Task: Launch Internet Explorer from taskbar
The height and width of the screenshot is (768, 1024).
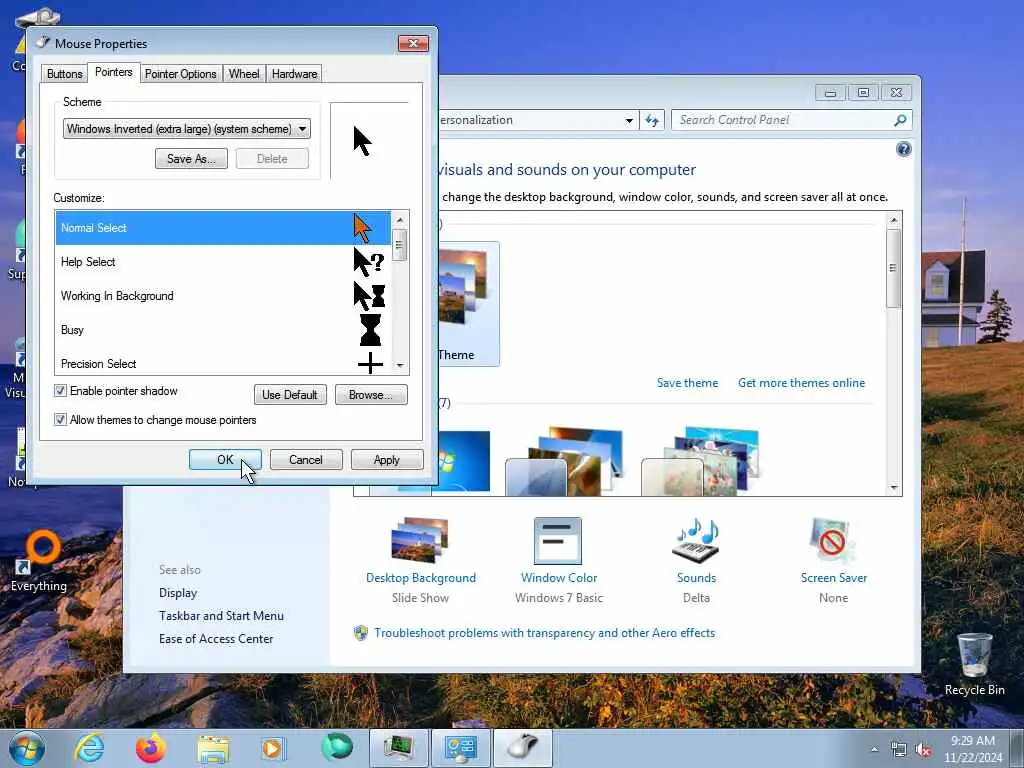Action: coord(89,748)
